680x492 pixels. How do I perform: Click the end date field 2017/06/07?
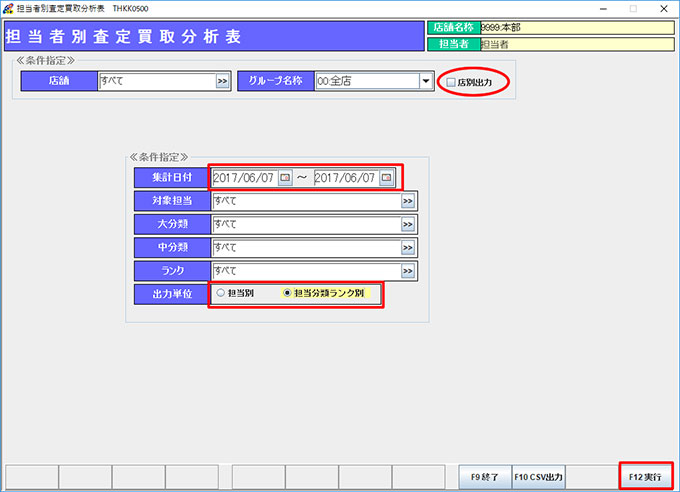coord(347,178)
